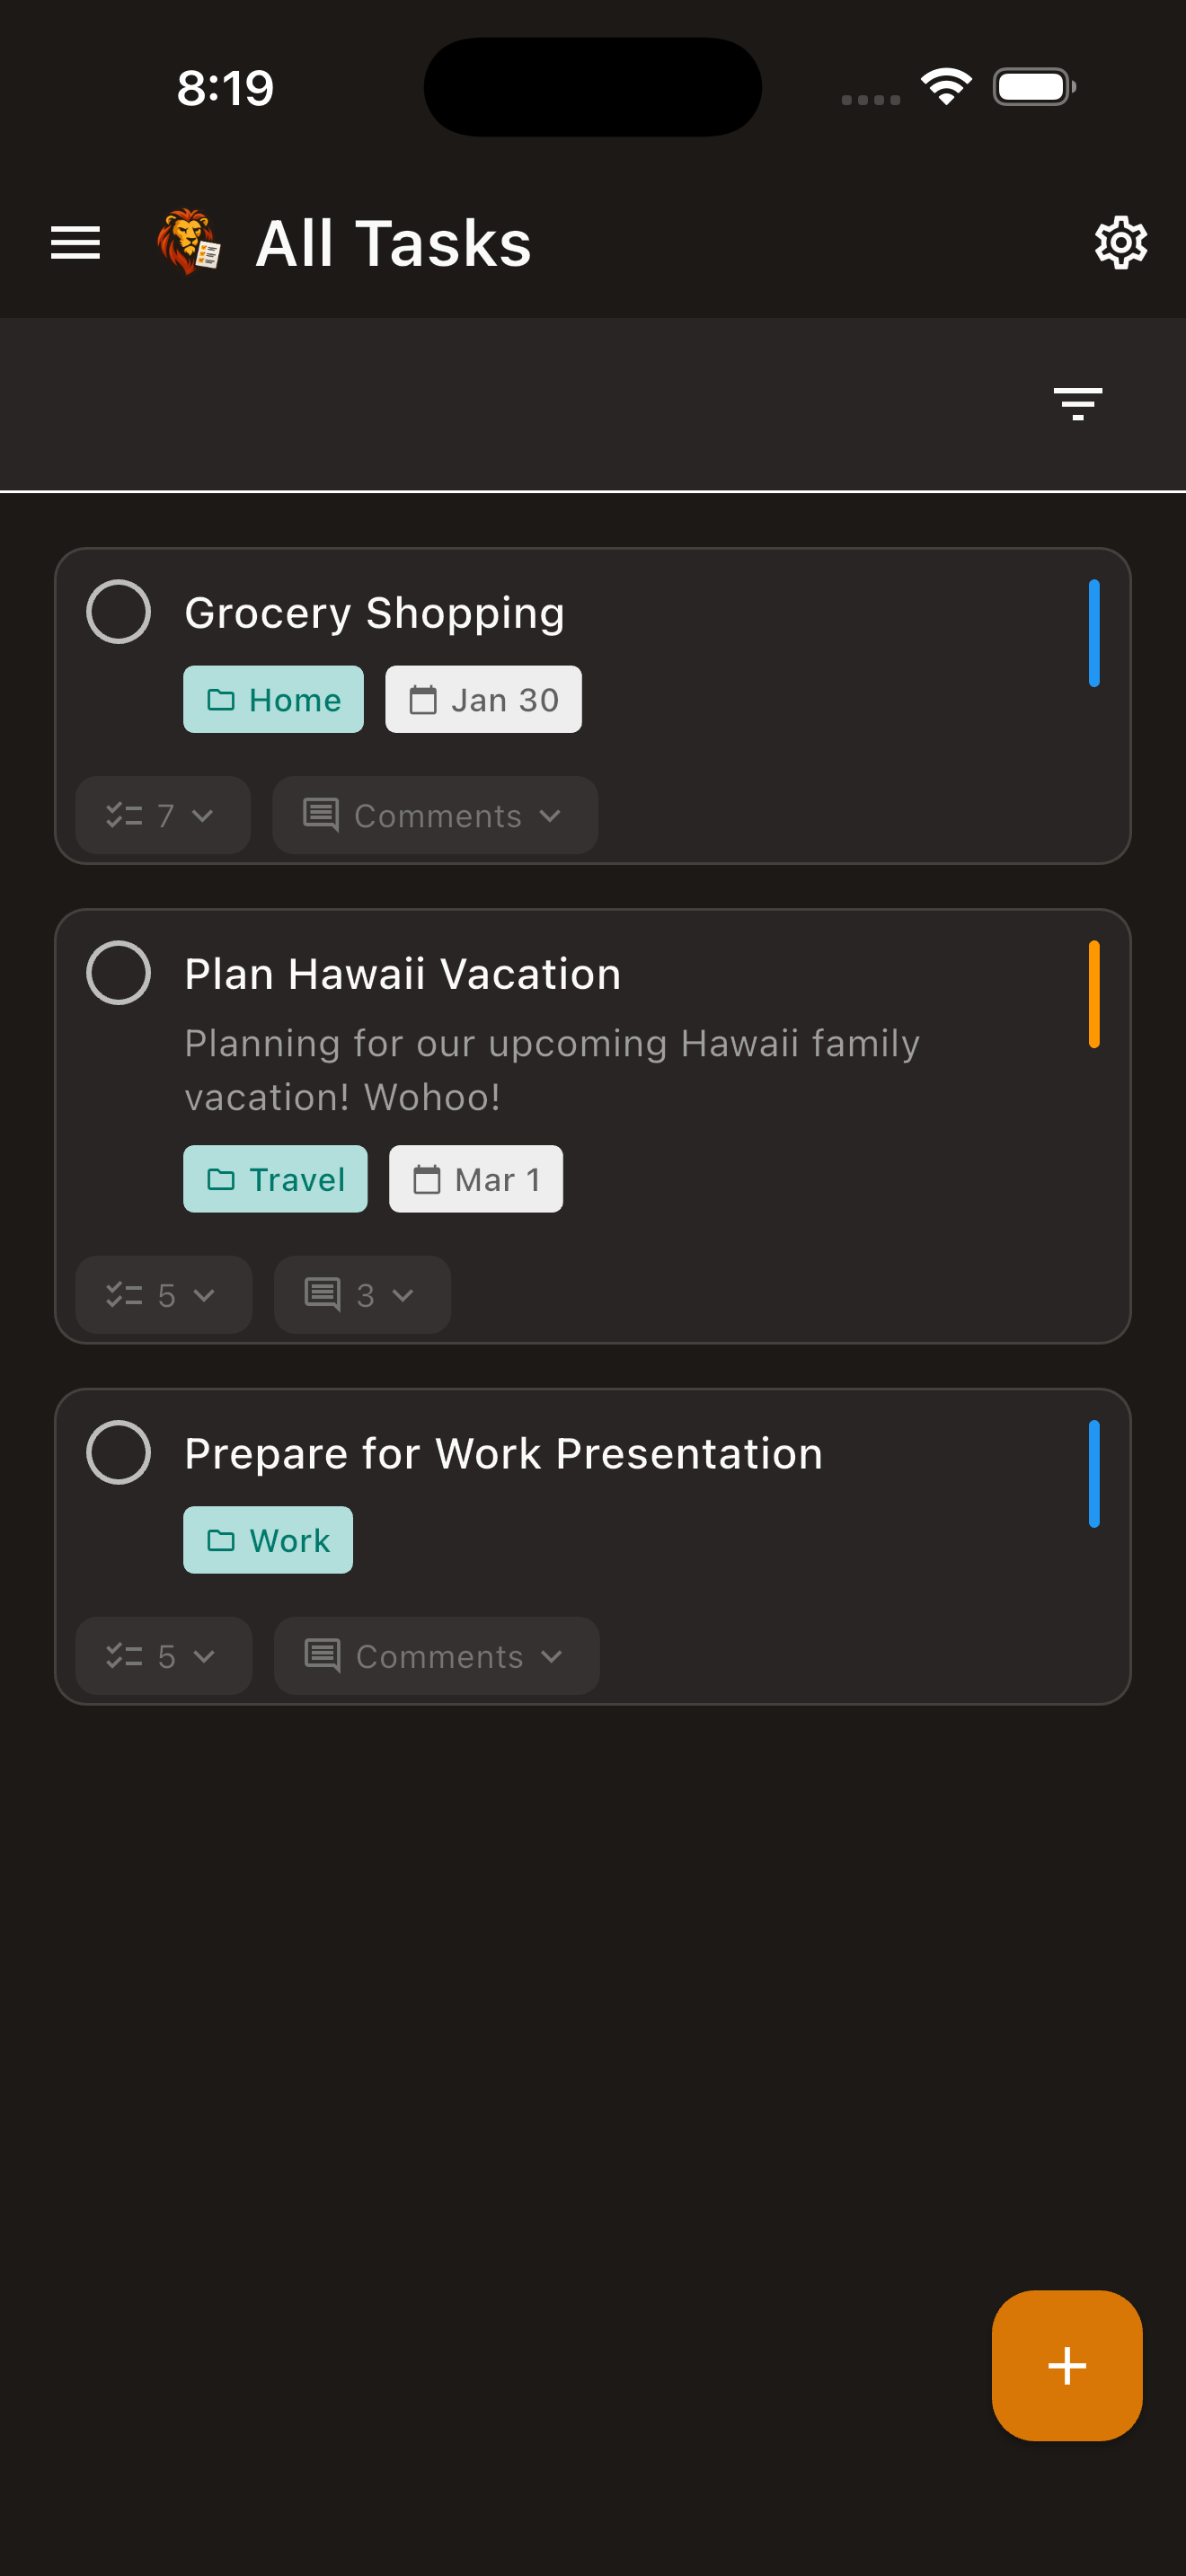Screen dimensions: 1186x2576
Task: Expand the 5 subtasks of Work Presentation
Action: pos(163,1657)
